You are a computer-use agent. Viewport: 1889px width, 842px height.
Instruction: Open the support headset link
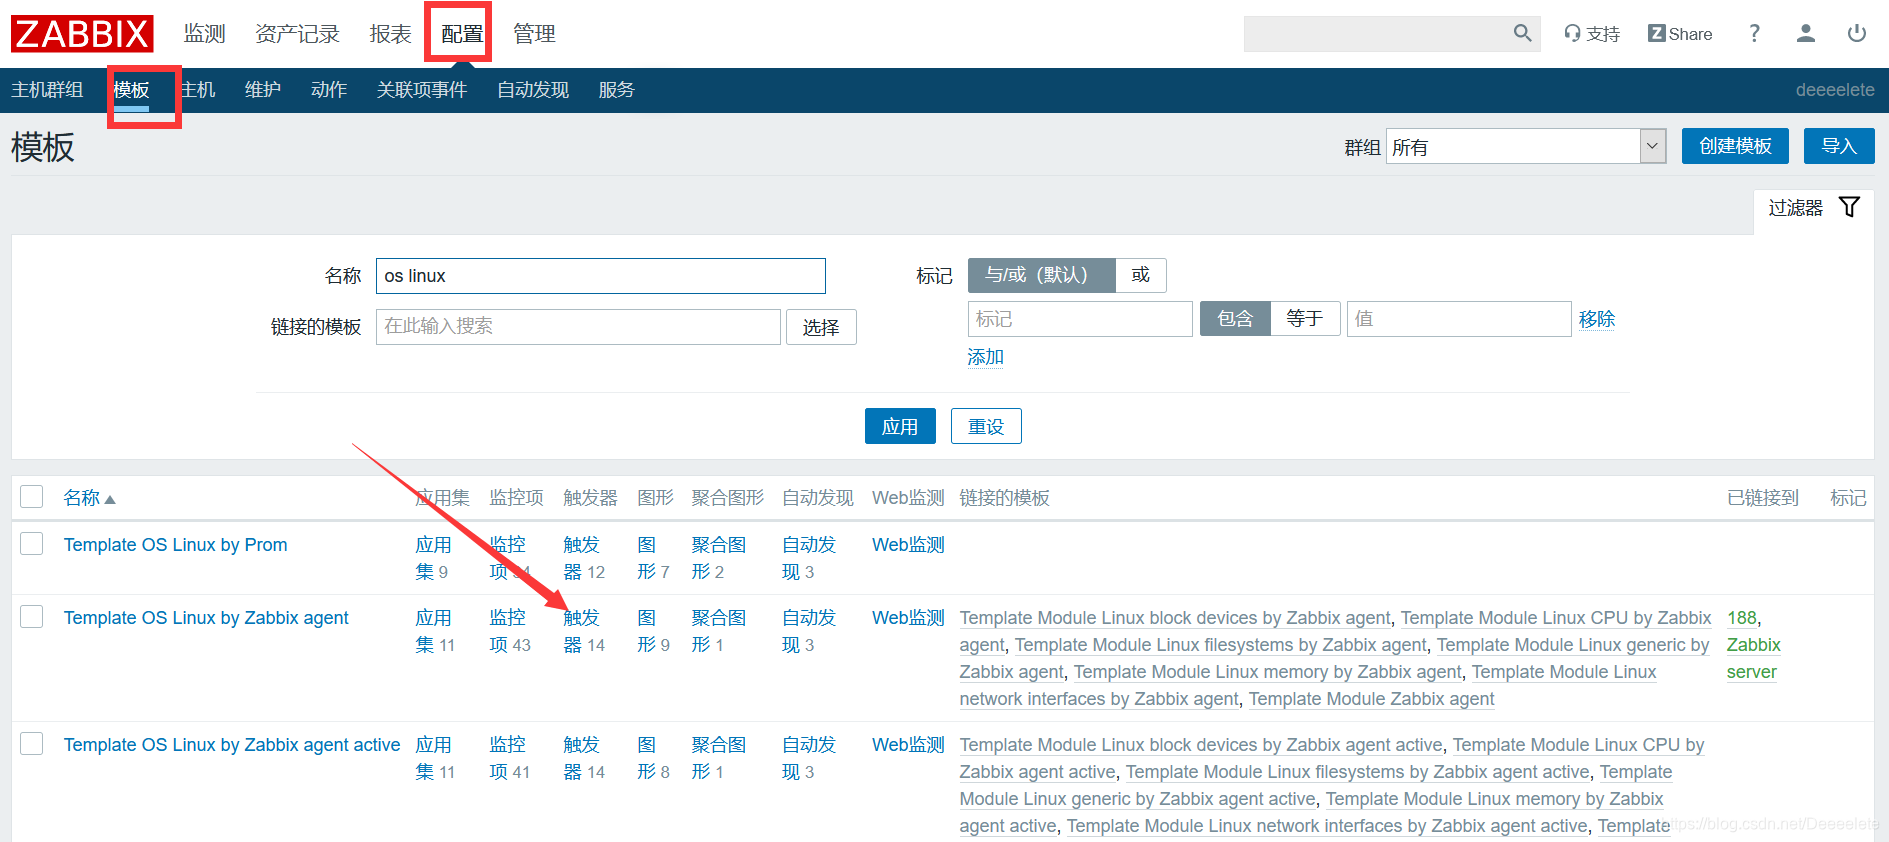point(1592,34)
